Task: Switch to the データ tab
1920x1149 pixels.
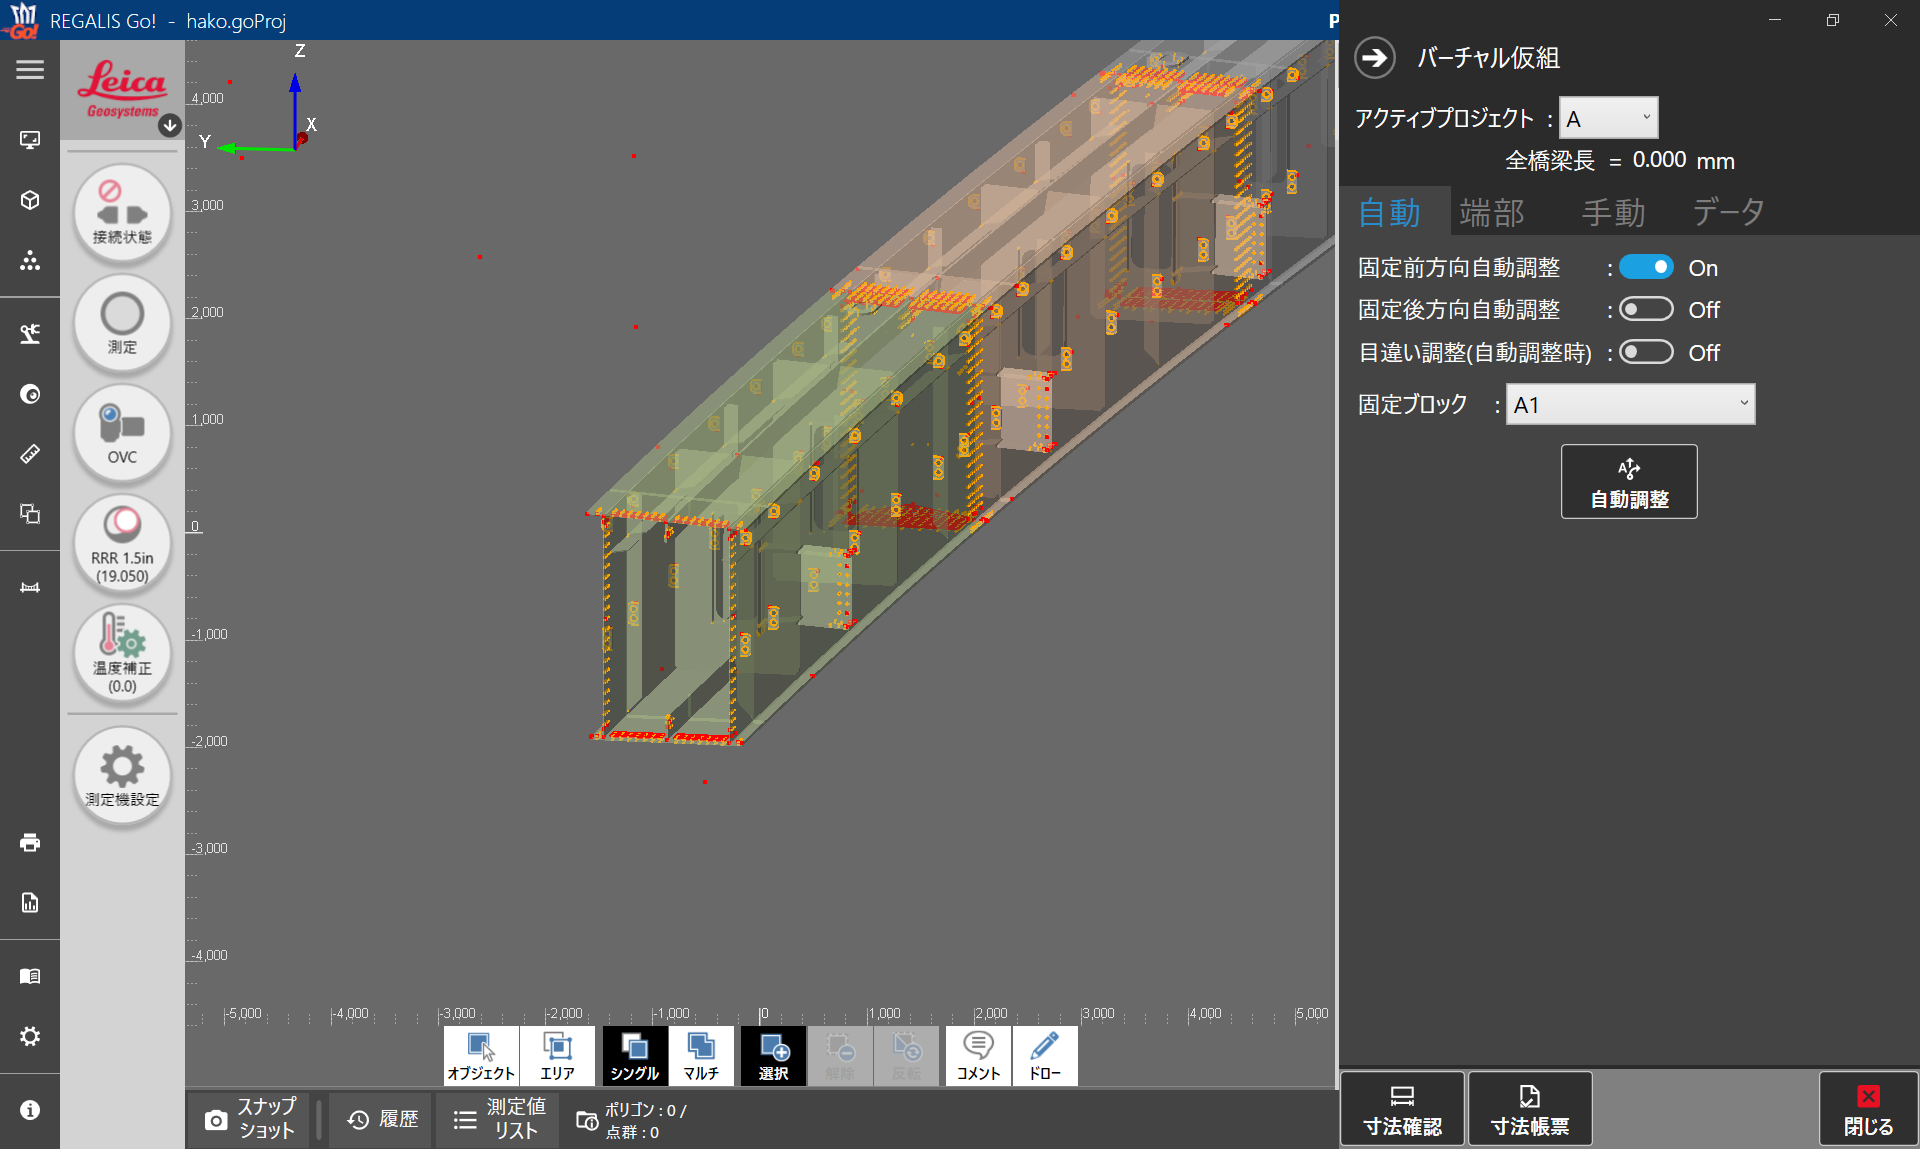Action: pyautogui.click(x=1727, y=212)
